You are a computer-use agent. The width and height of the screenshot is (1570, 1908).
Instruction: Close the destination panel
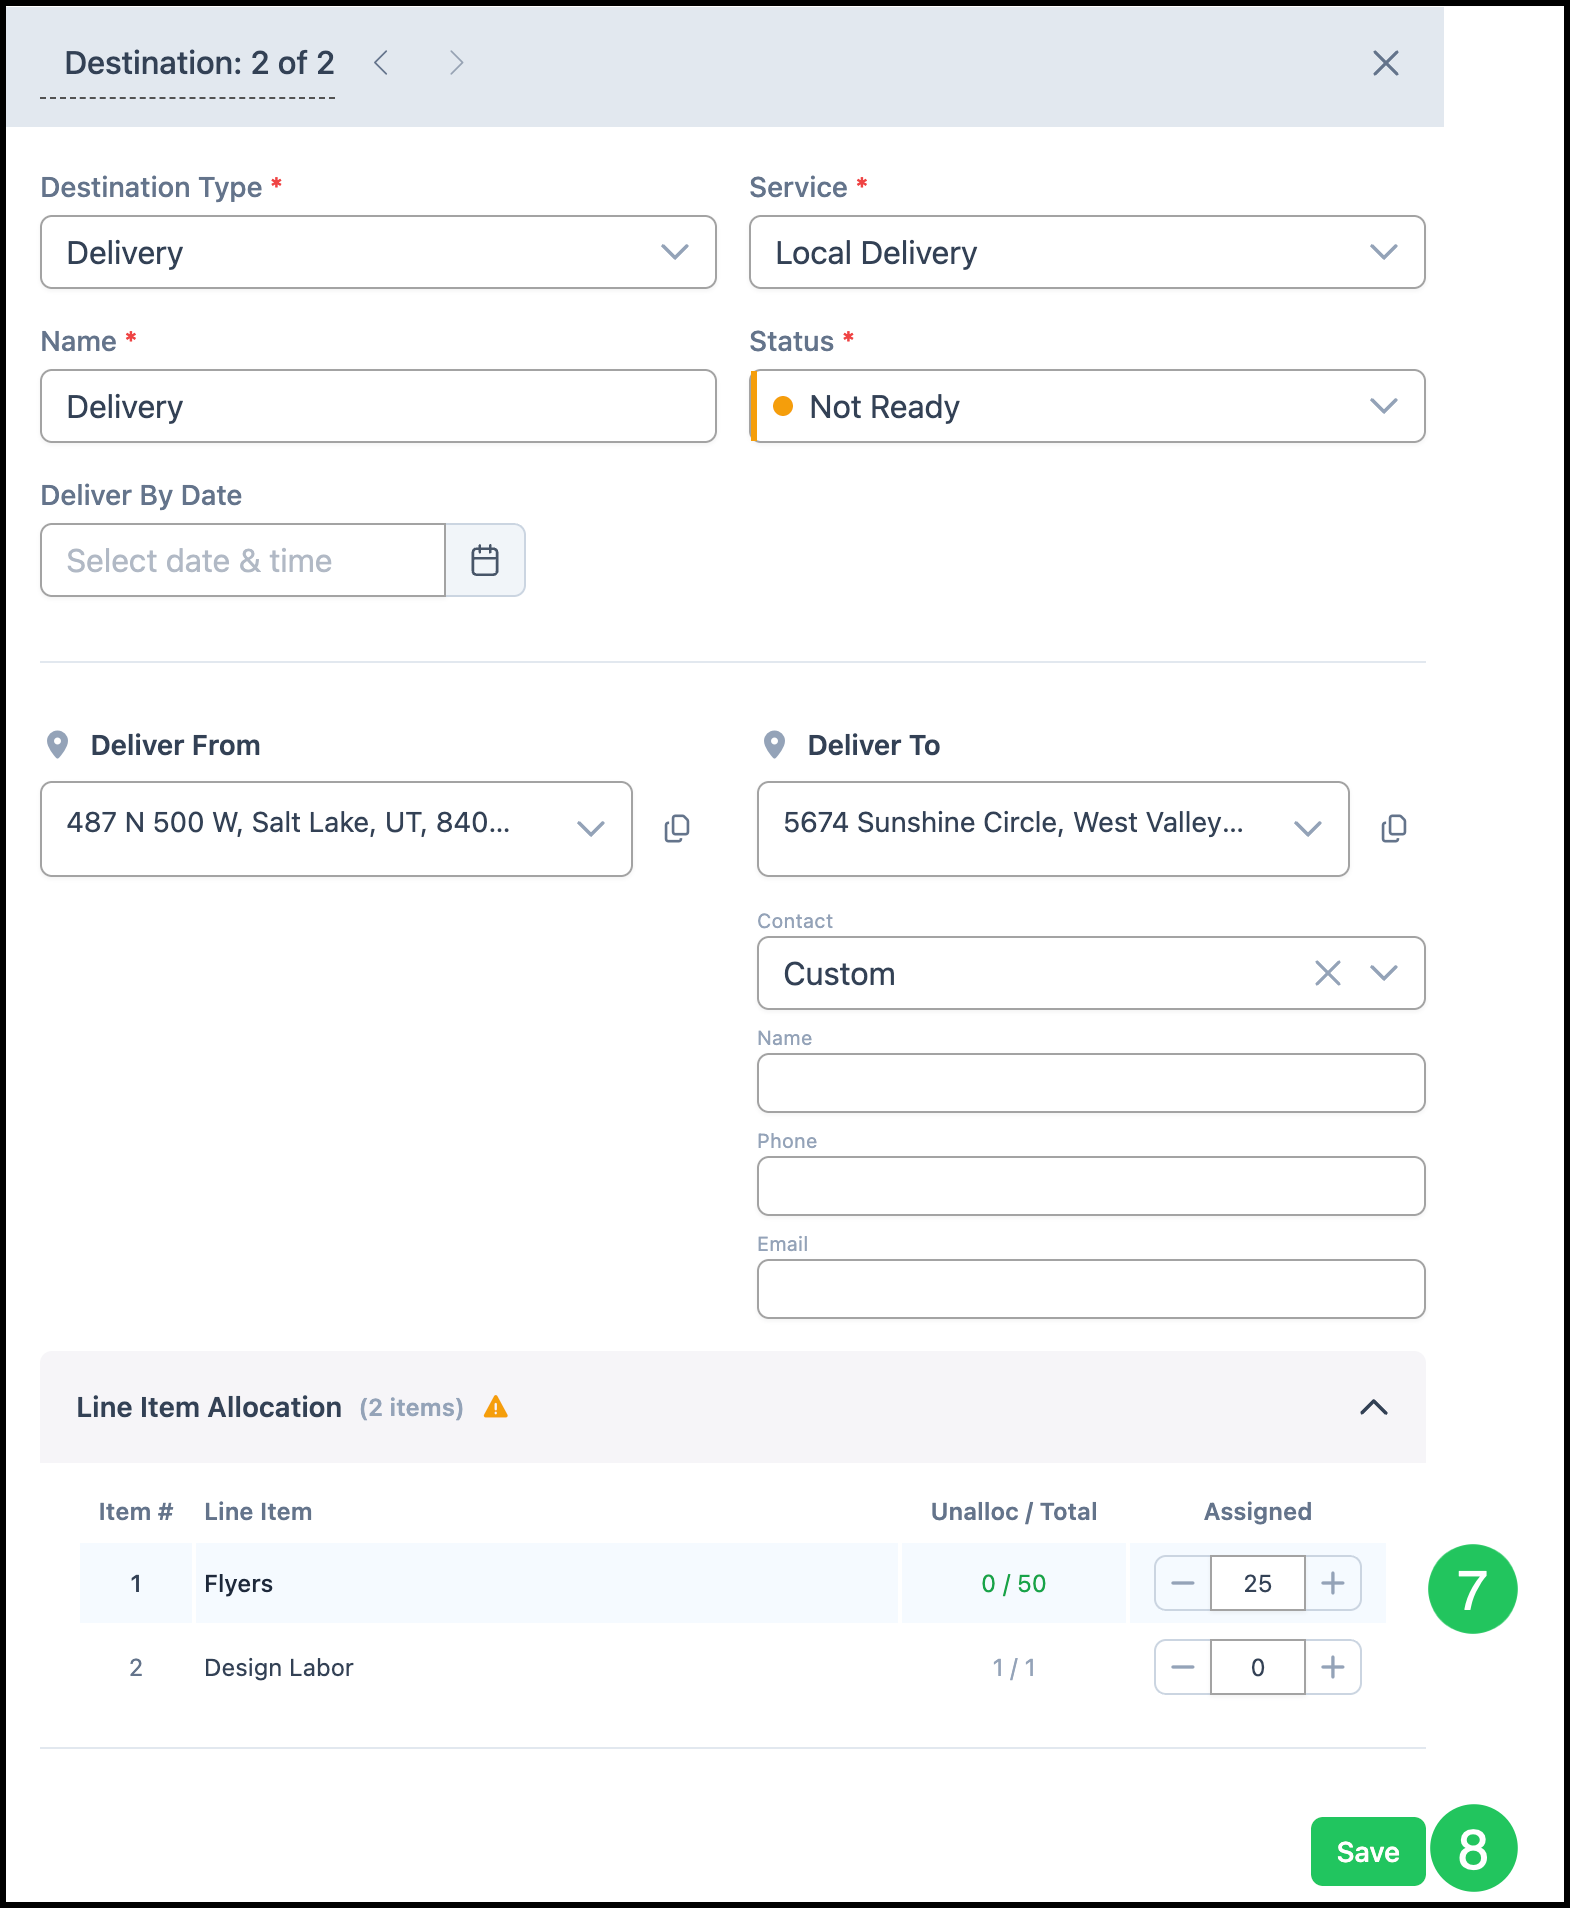coord(1385,63)
